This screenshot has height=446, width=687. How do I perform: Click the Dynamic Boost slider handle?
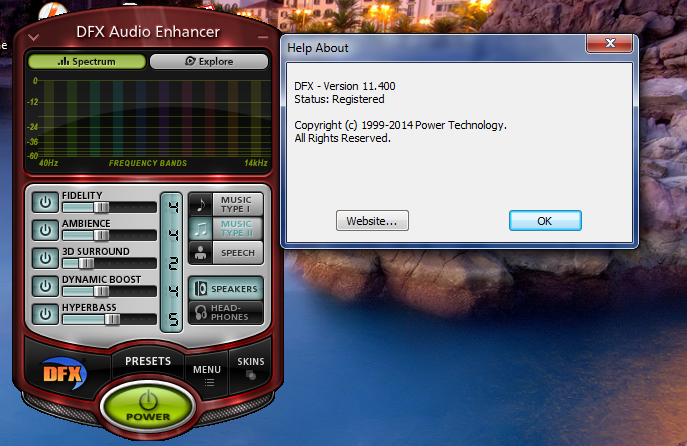[101, 291]
